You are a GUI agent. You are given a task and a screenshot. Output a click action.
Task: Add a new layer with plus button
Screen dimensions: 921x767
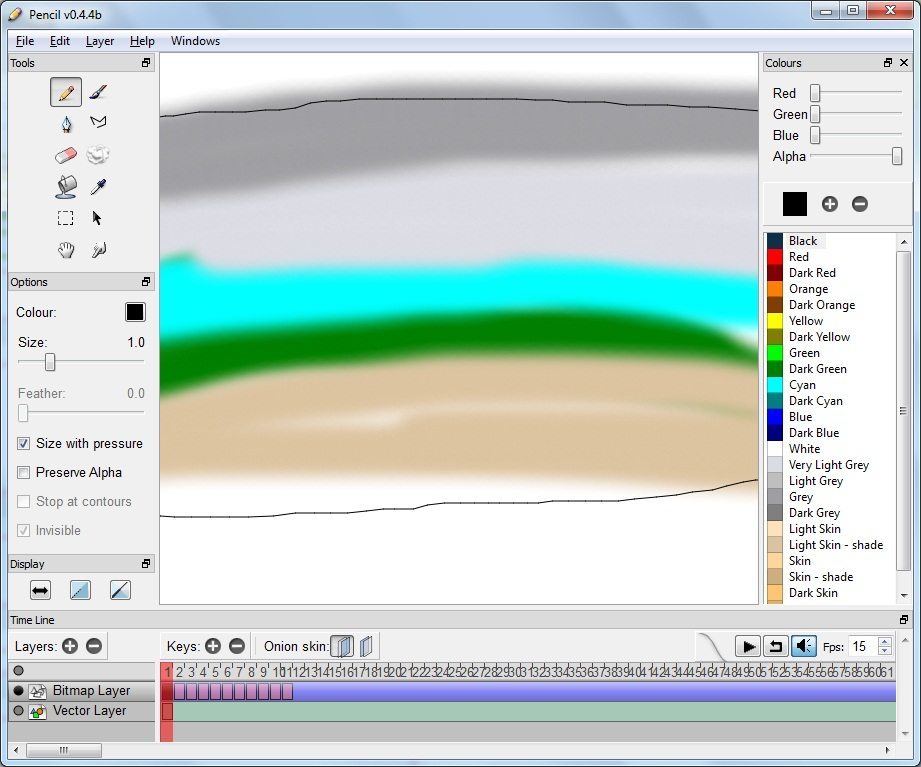click(x=70, y=646)
